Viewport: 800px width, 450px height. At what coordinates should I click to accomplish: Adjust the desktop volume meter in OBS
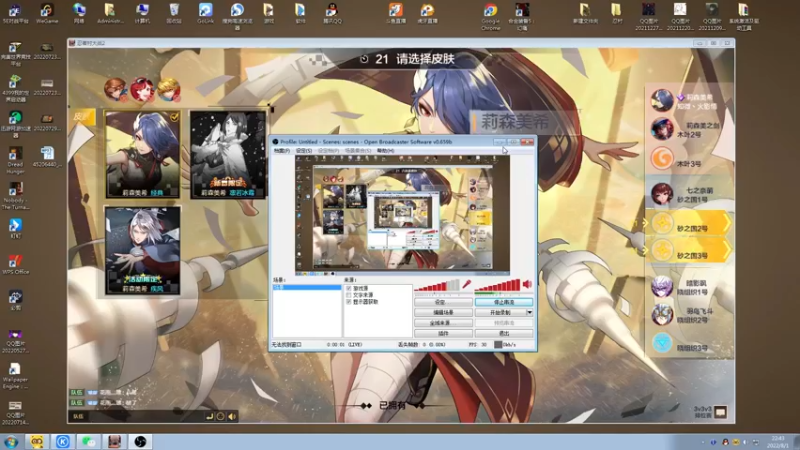pyautogui.click(x=497, y=286)
